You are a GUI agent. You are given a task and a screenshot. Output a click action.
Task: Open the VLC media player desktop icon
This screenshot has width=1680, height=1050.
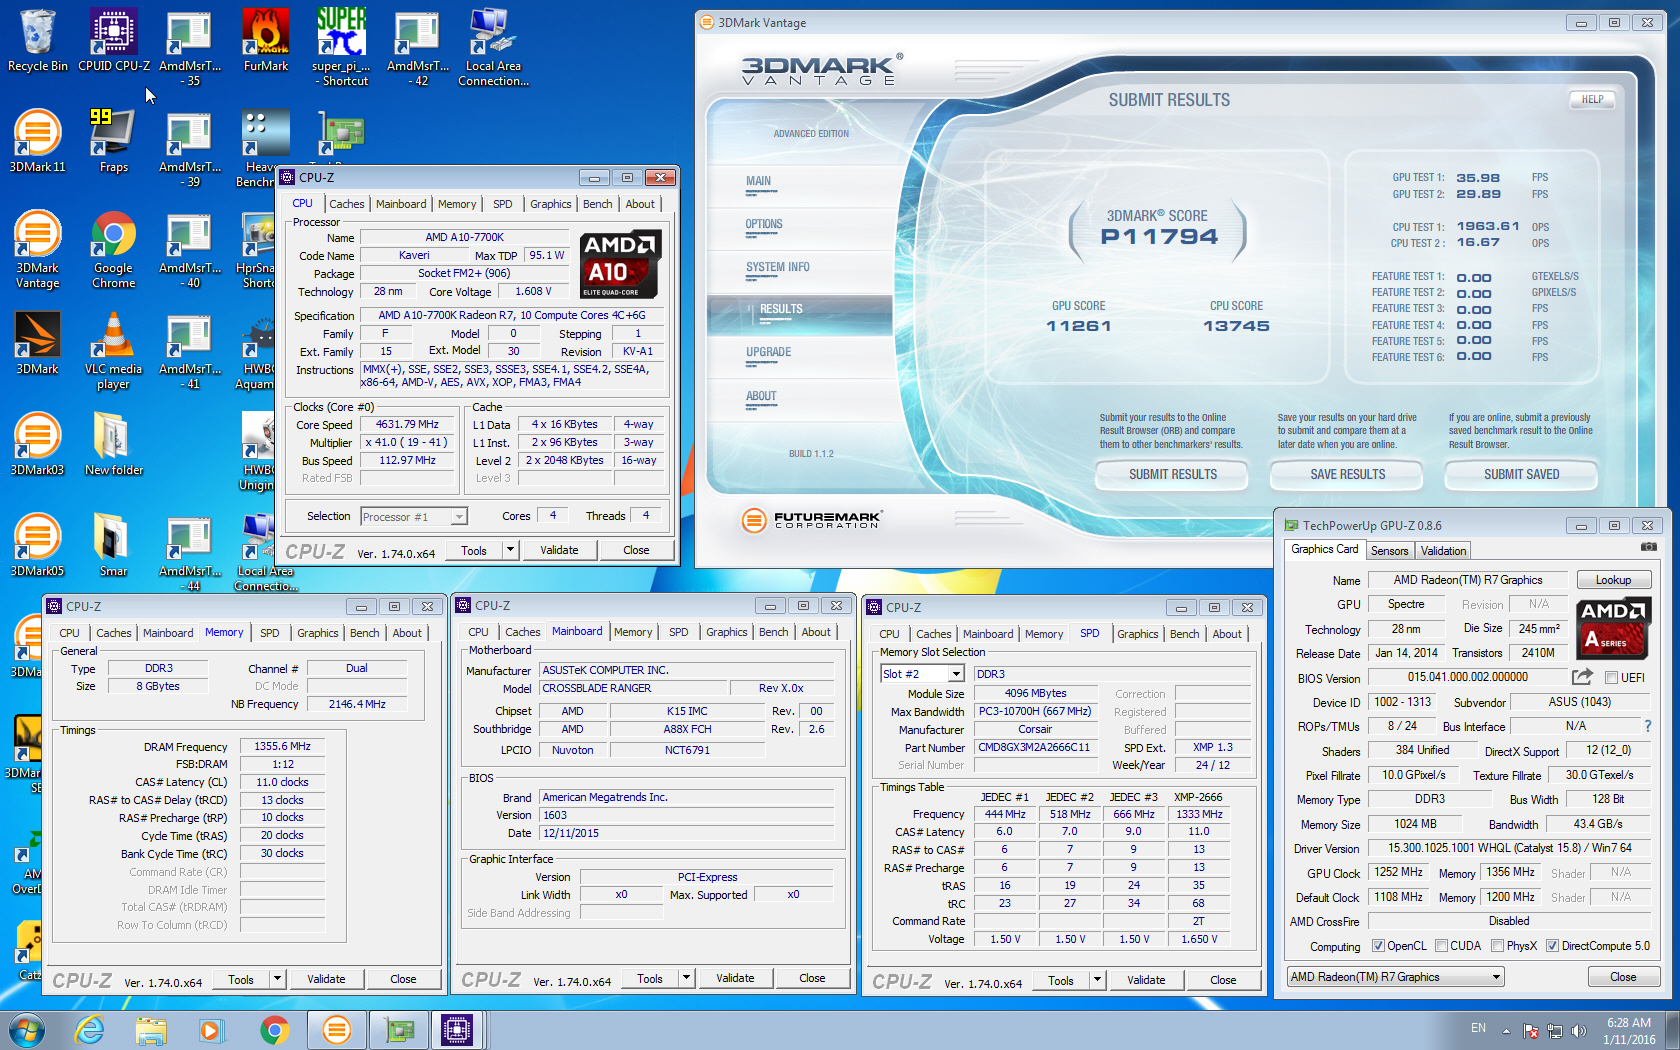(114, 351)
